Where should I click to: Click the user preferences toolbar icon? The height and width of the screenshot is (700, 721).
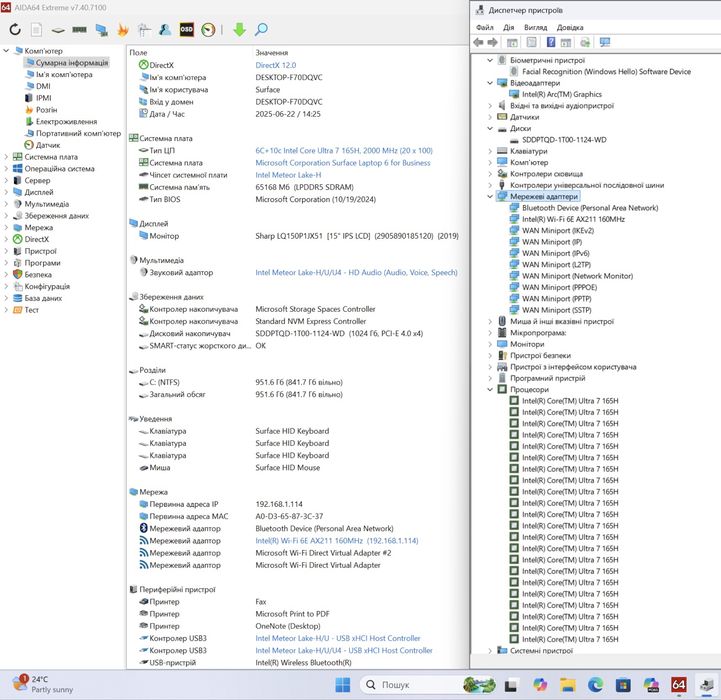pyautogui.click(x=165, y=30)
